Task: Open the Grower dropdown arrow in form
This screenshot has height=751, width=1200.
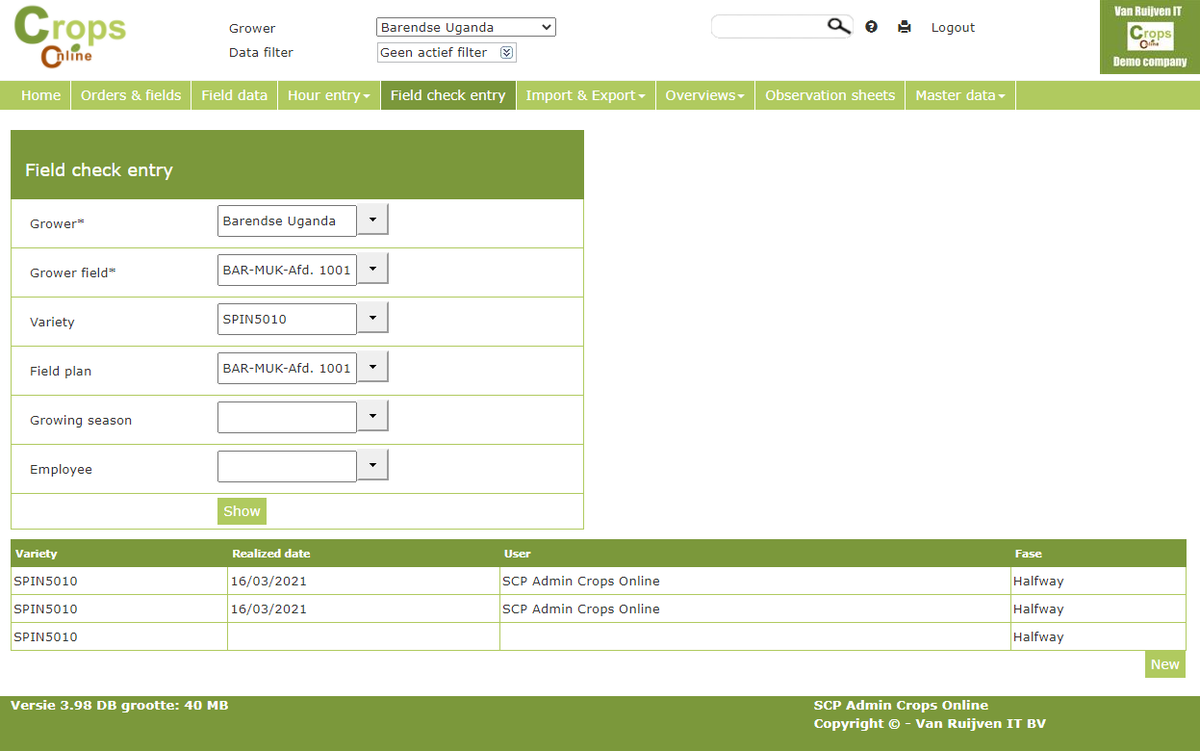Action: [x=373, y=220]
